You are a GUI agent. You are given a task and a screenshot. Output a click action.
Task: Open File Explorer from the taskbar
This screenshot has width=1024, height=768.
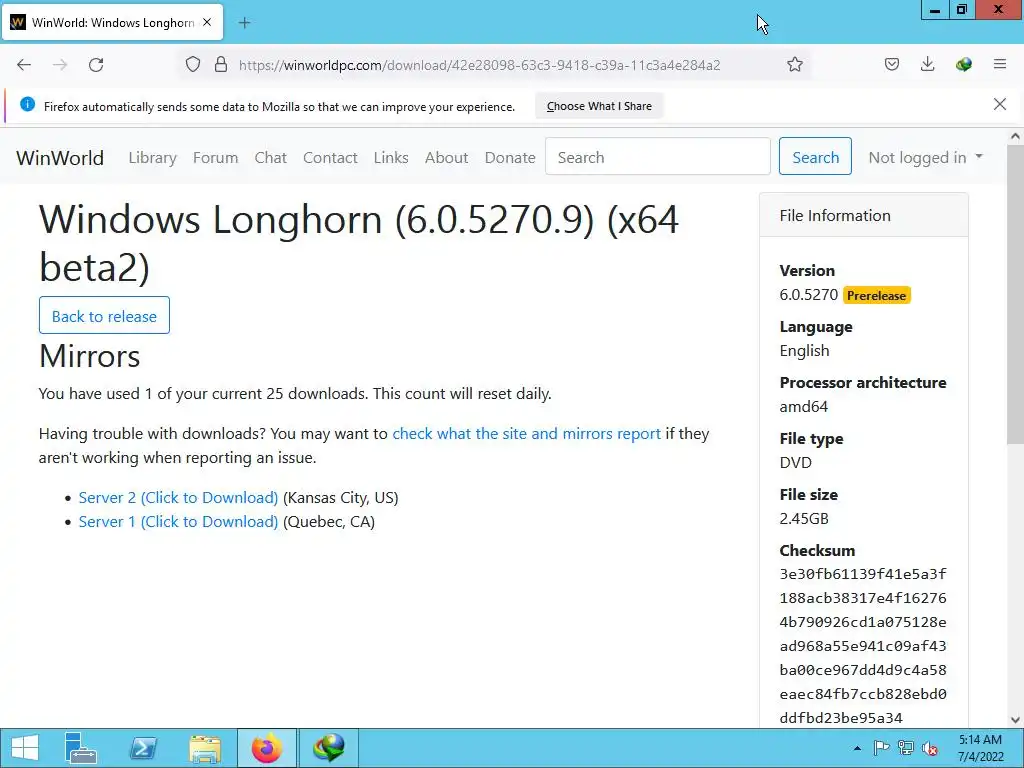click(205, 748)
